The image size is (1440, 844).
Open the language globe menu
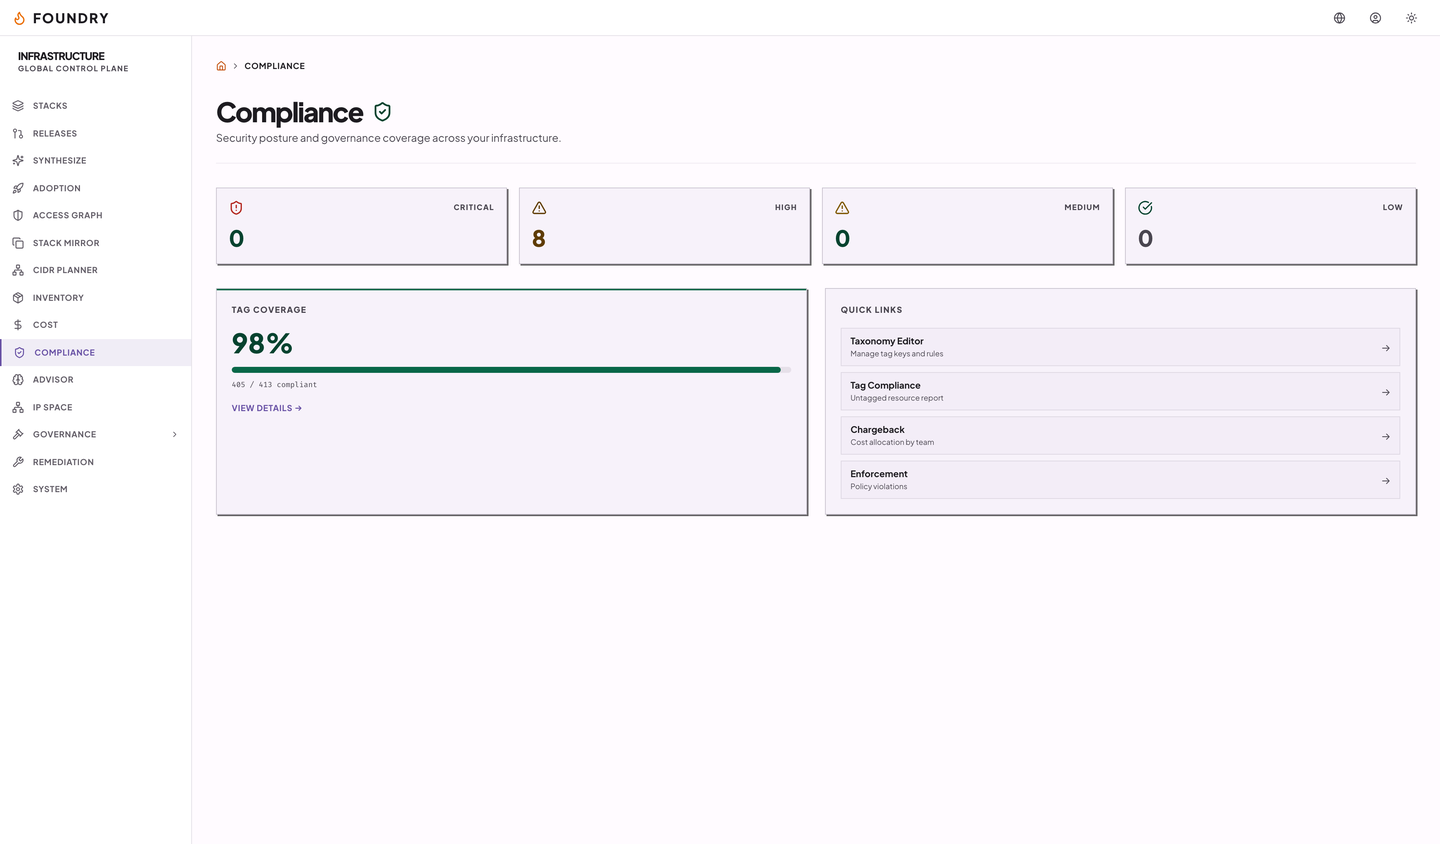pos(1340,18)
